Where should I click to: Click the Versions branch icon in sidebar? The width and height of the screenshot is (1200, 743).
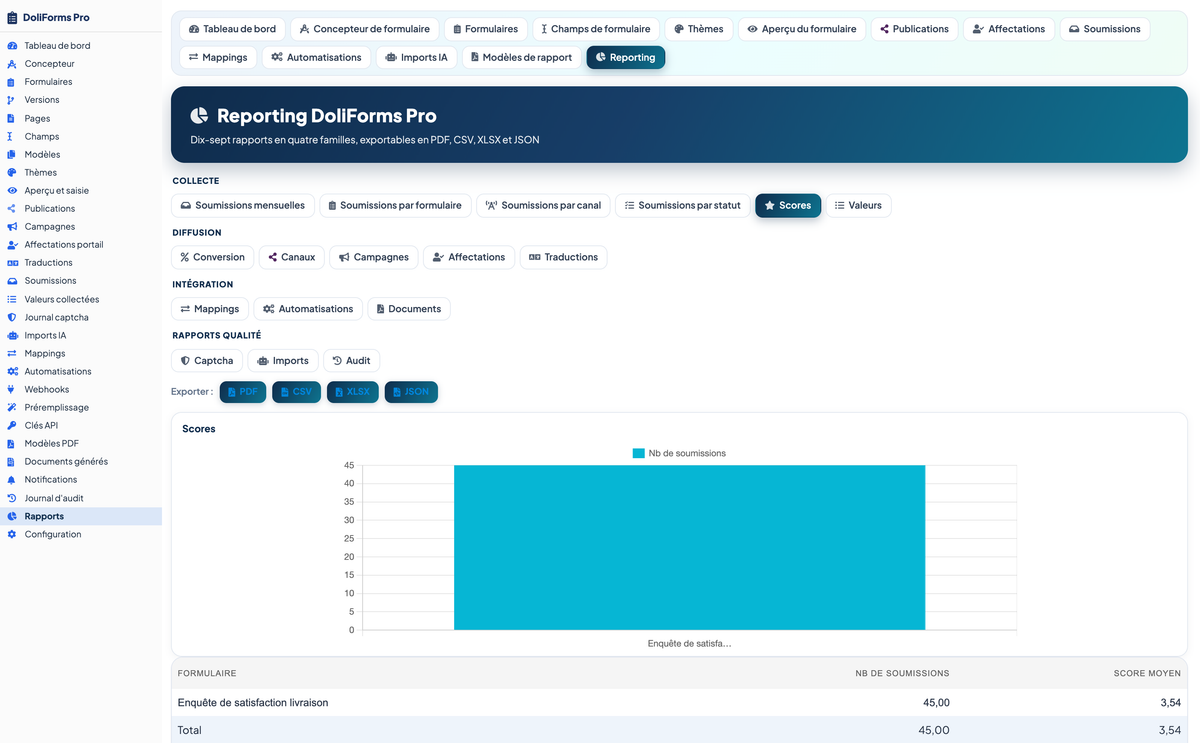pos(12,100)
